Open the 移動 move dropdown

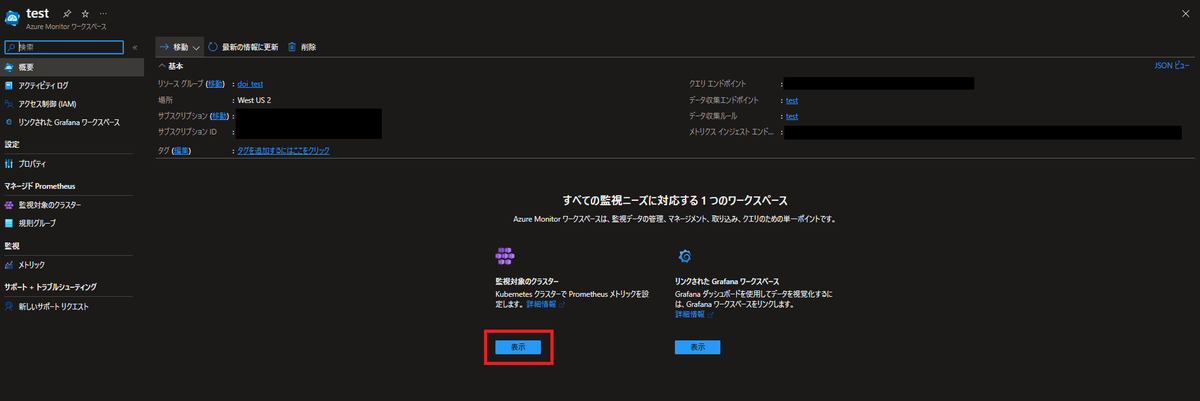(x=180, y=47)
